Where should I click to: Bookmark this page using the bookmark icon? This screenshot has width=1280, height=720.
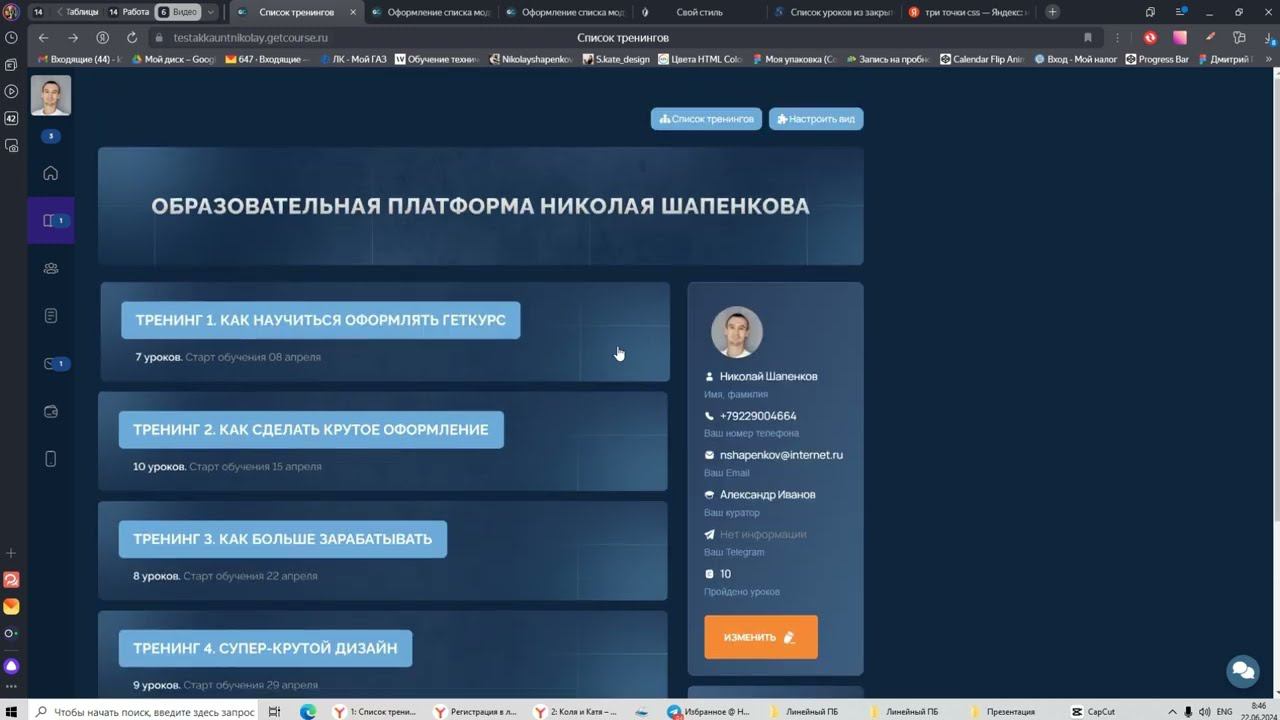pyautogui.click(x=1088, y=37)
